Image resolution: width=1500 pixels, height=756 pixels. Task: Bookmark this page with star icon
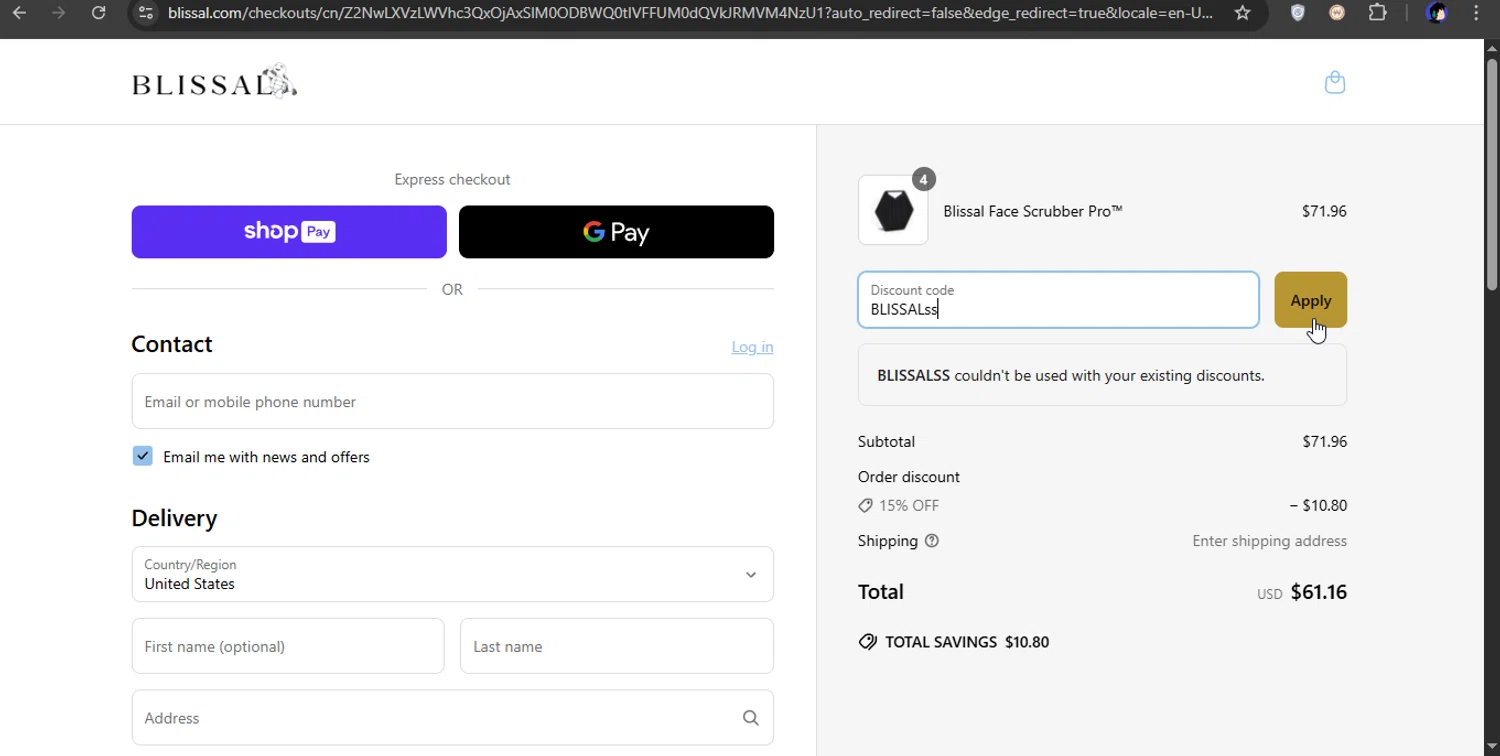(1242, 13)
